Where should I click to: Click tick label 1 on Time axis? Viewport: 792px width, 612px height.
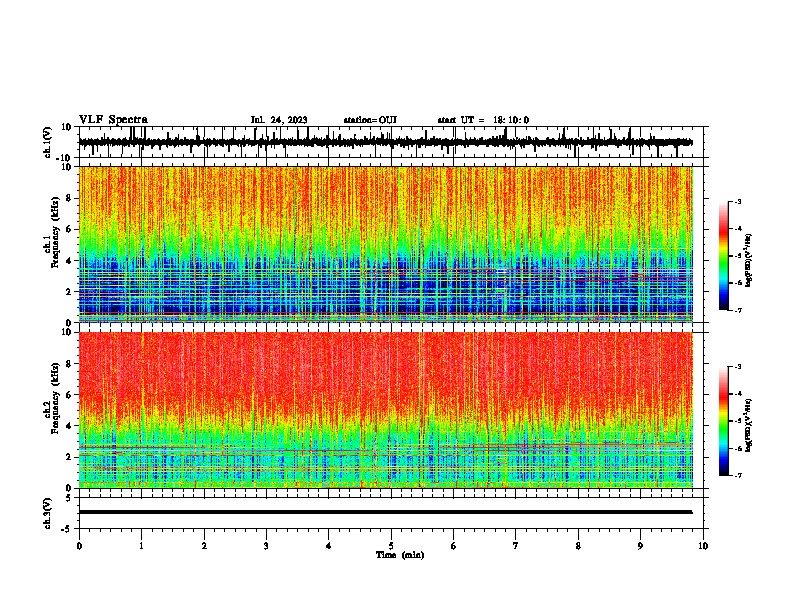[141, 546]
